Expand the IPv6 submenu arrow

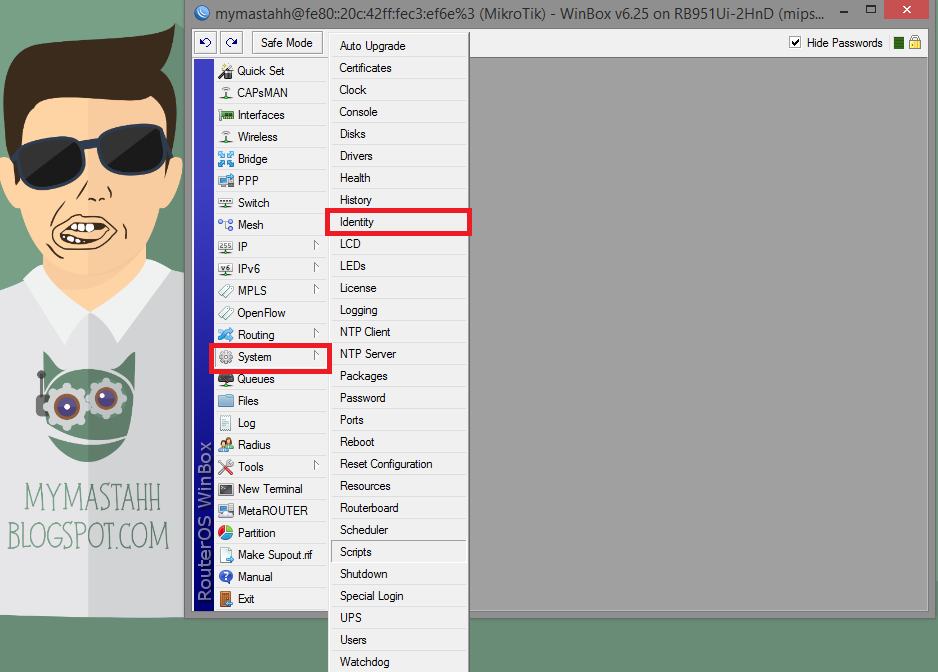coord(316,267)
